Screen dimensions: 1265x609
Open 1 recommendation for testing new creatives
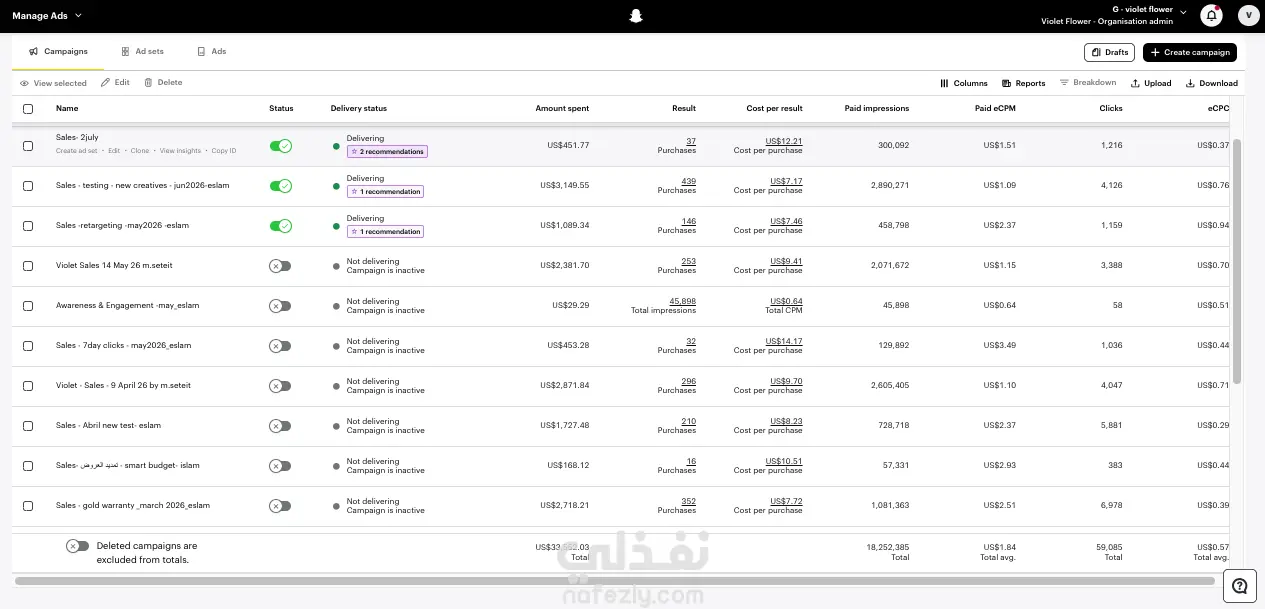pyautogui.click(x=384, y=192)
